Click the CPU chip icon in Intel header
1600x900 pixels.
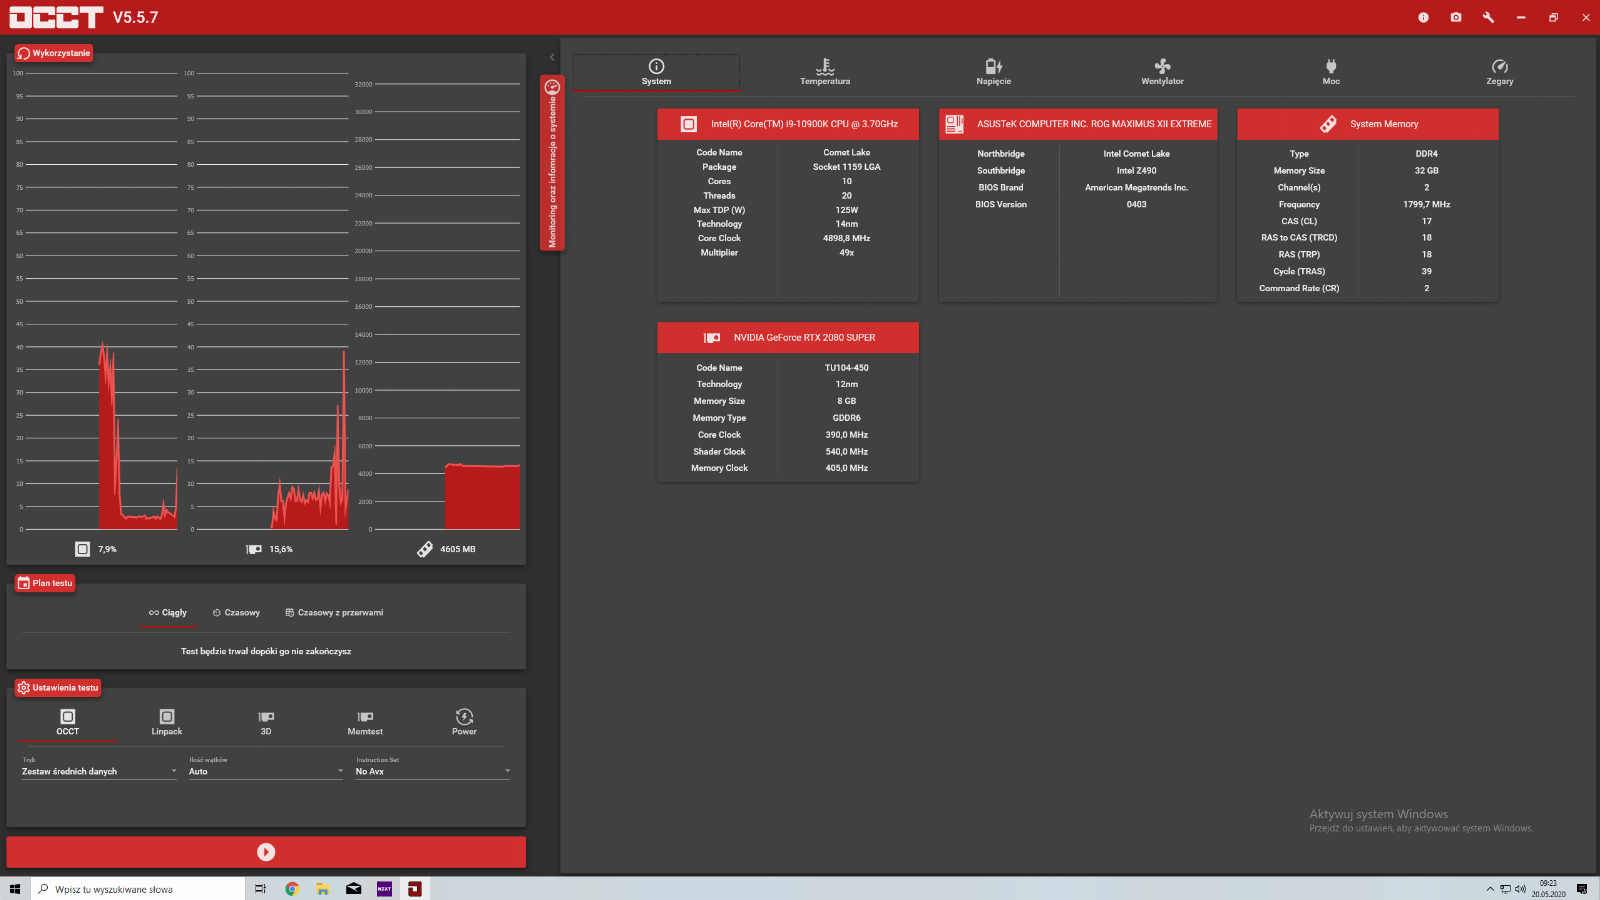pyautogui.click(x=689, y=124)
